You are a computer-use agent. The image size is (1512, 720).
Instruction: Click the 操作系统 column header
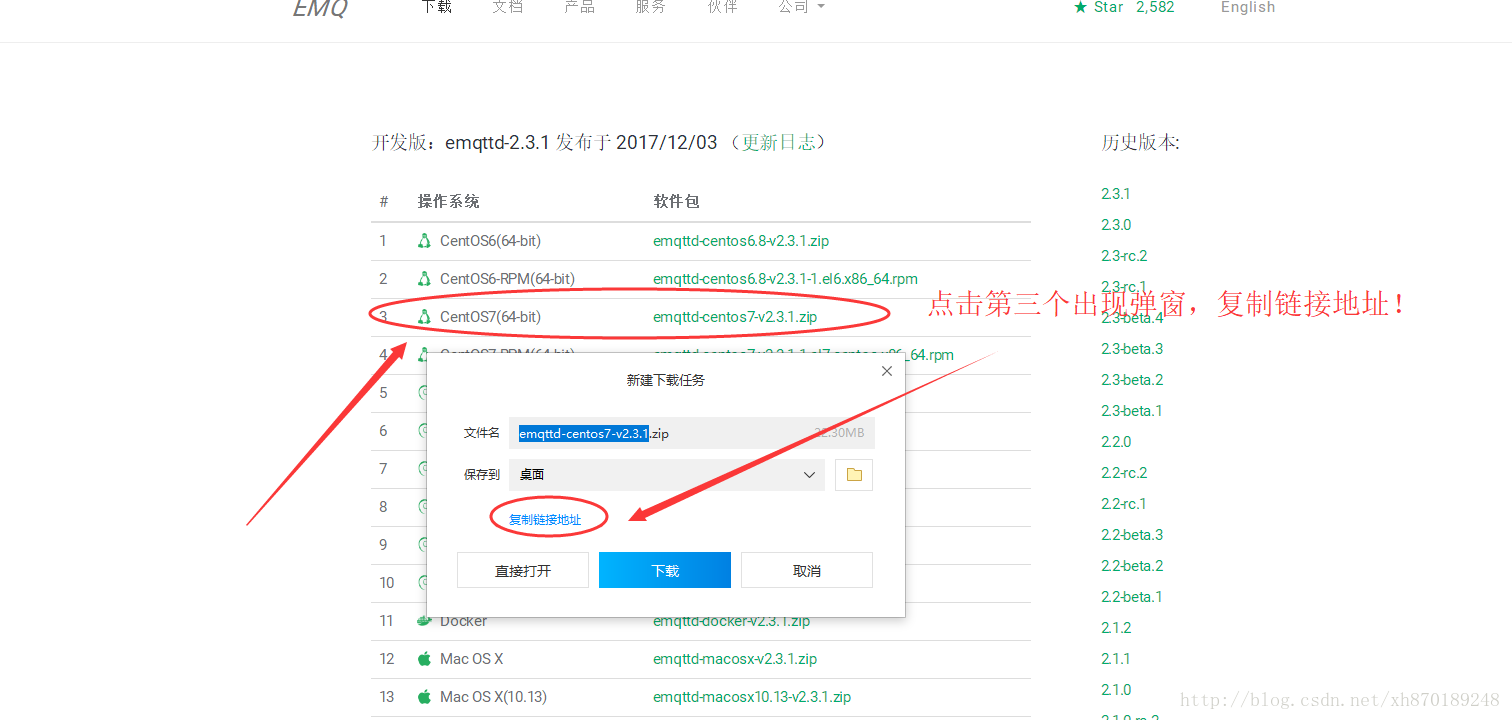tap(448, 201)
